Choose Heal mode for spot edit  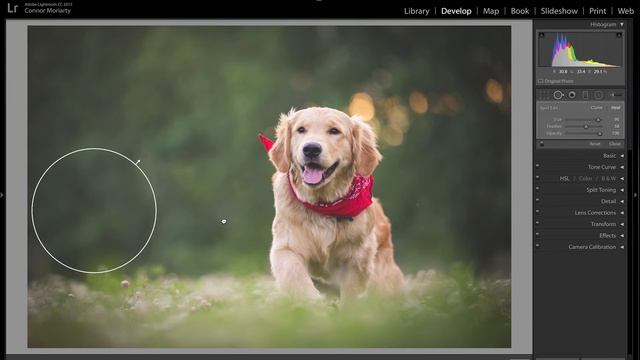(616, 108)
